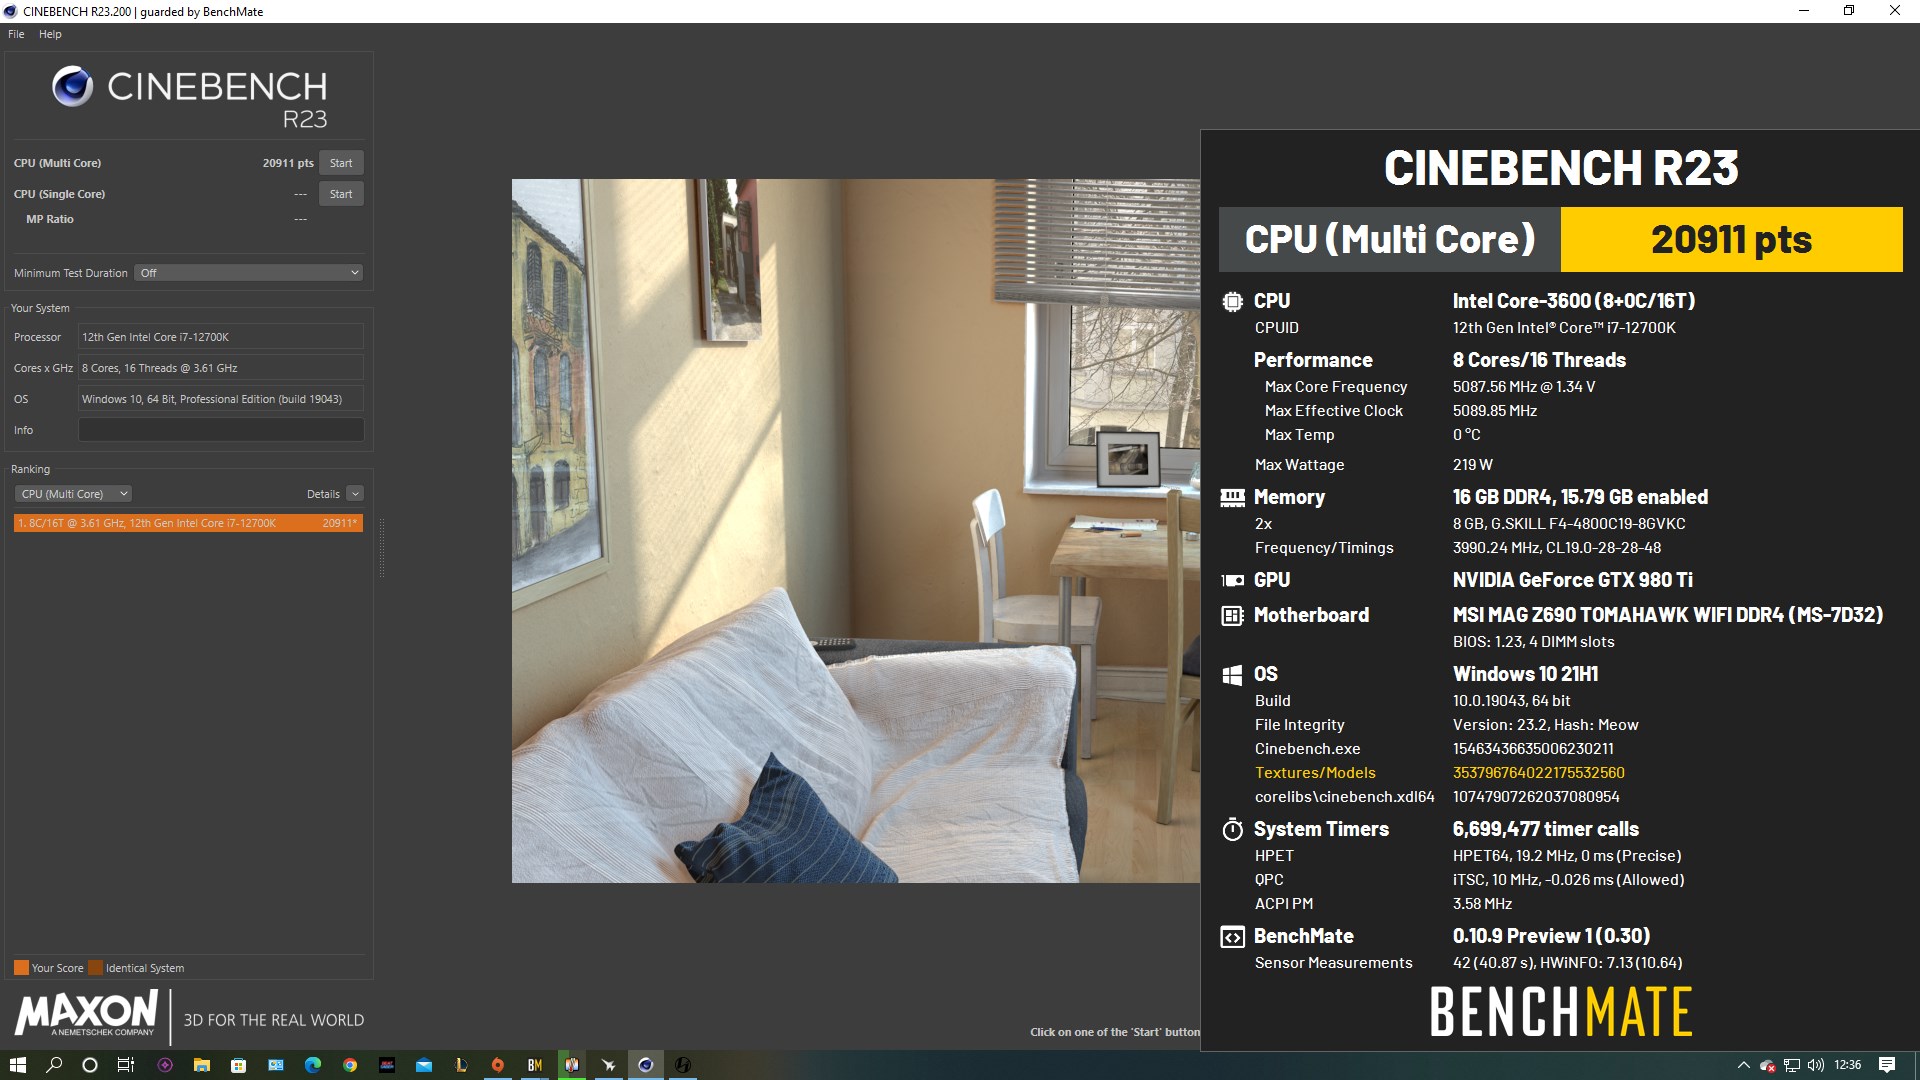This screenshot has height=1080, width=1920.
Task: Click the Identical System brown legend swatch
Action: tap(95, 968)
